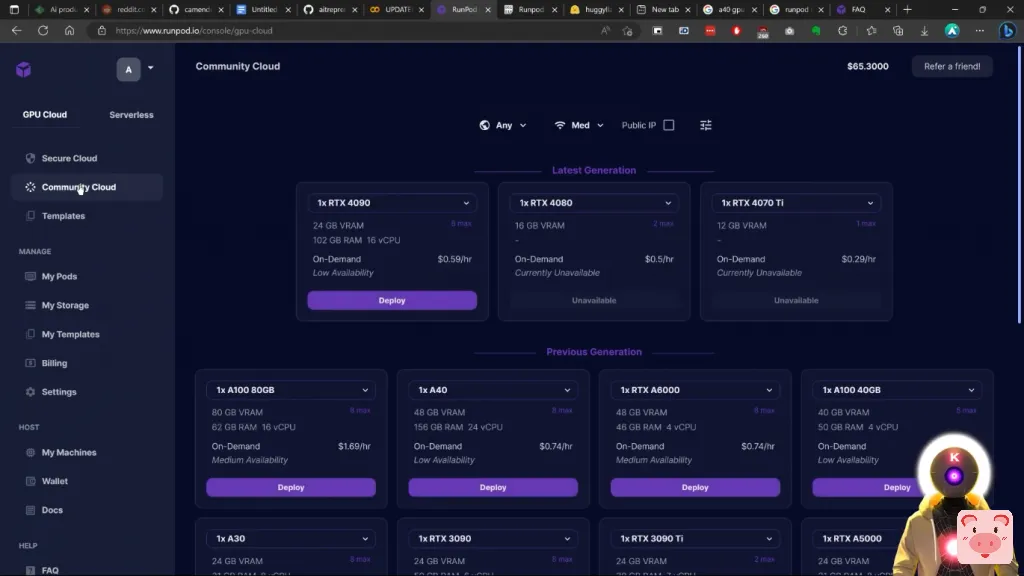Click the Docs icon
The height and width of the screenshot is (576, 1024).
pyautogui.click(x=30, y=510)
